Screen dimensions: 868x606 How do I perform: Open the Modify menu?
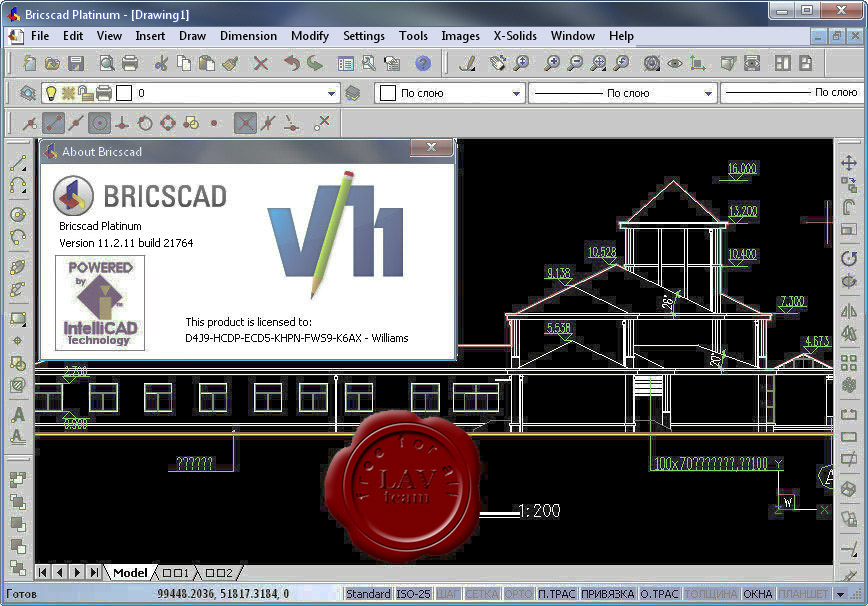(x=309, y=36)
